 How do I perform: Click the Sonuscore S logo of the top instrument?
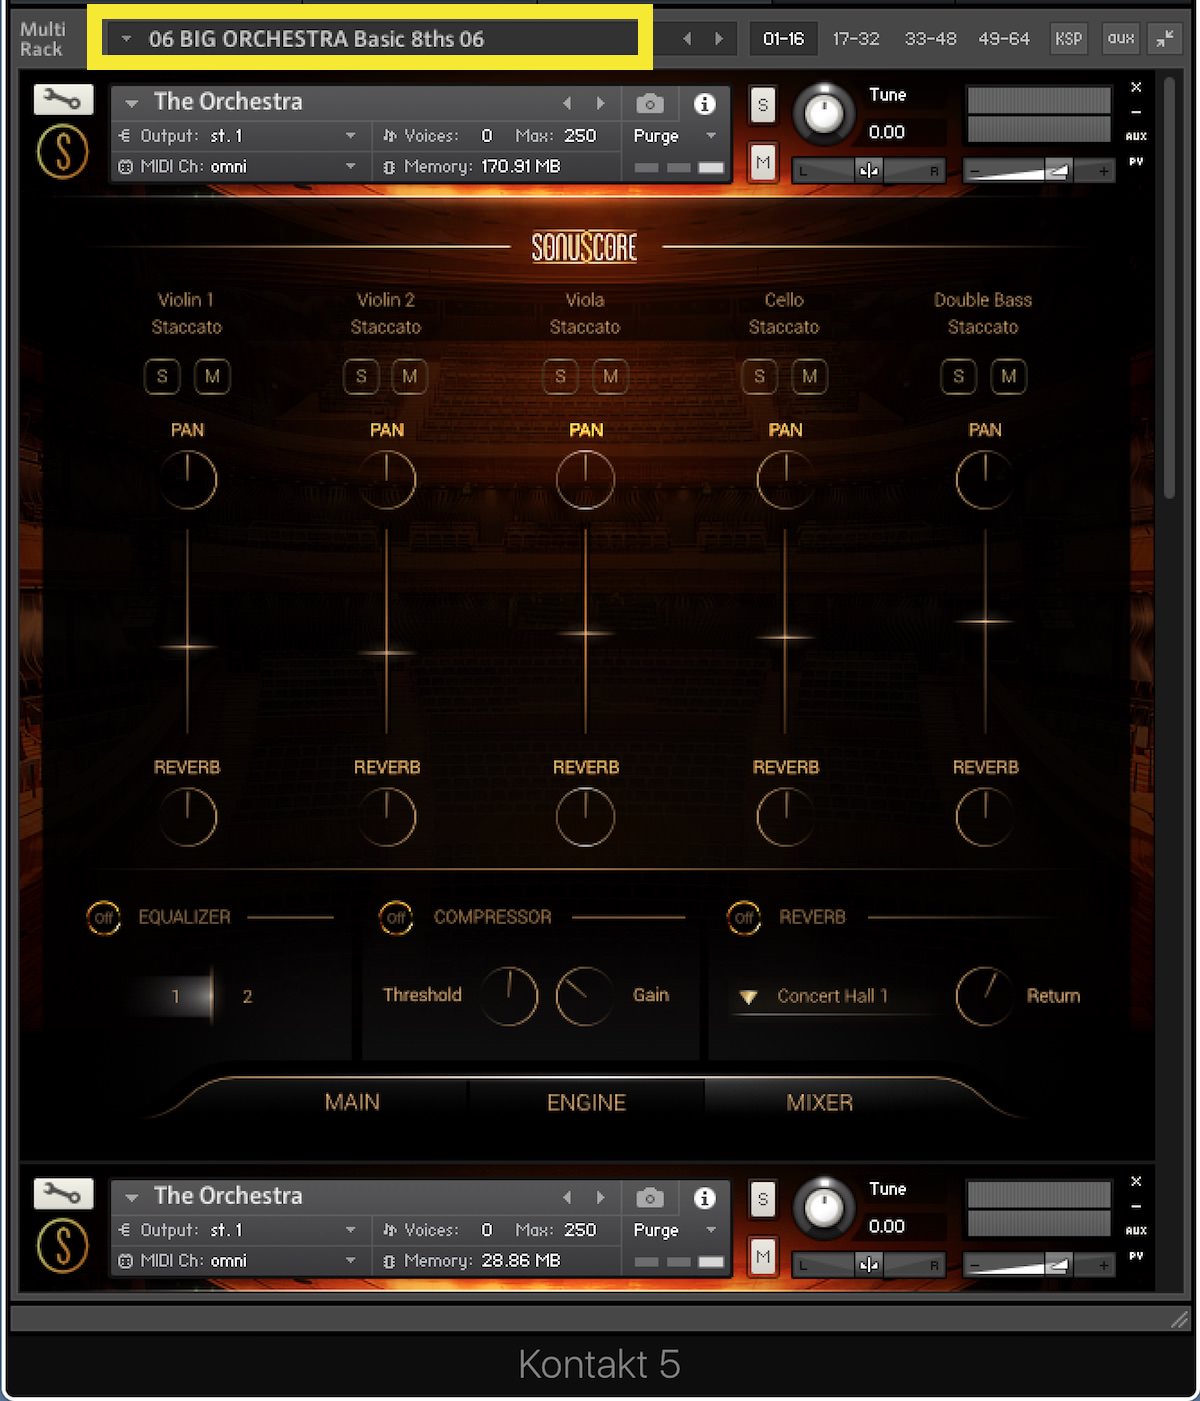coord(62,153)
